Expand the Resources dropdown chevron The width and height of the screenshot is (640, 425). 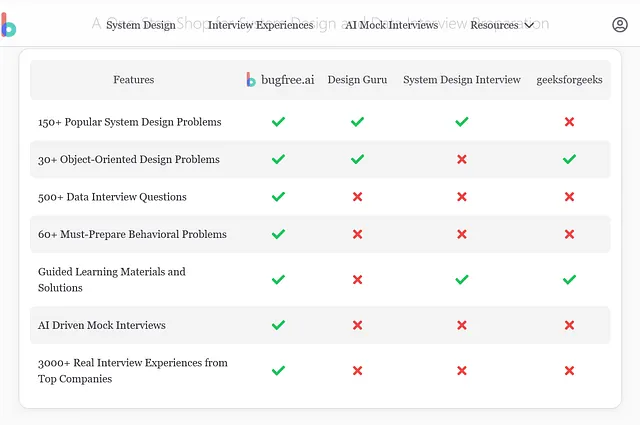(x=529, y=25)
